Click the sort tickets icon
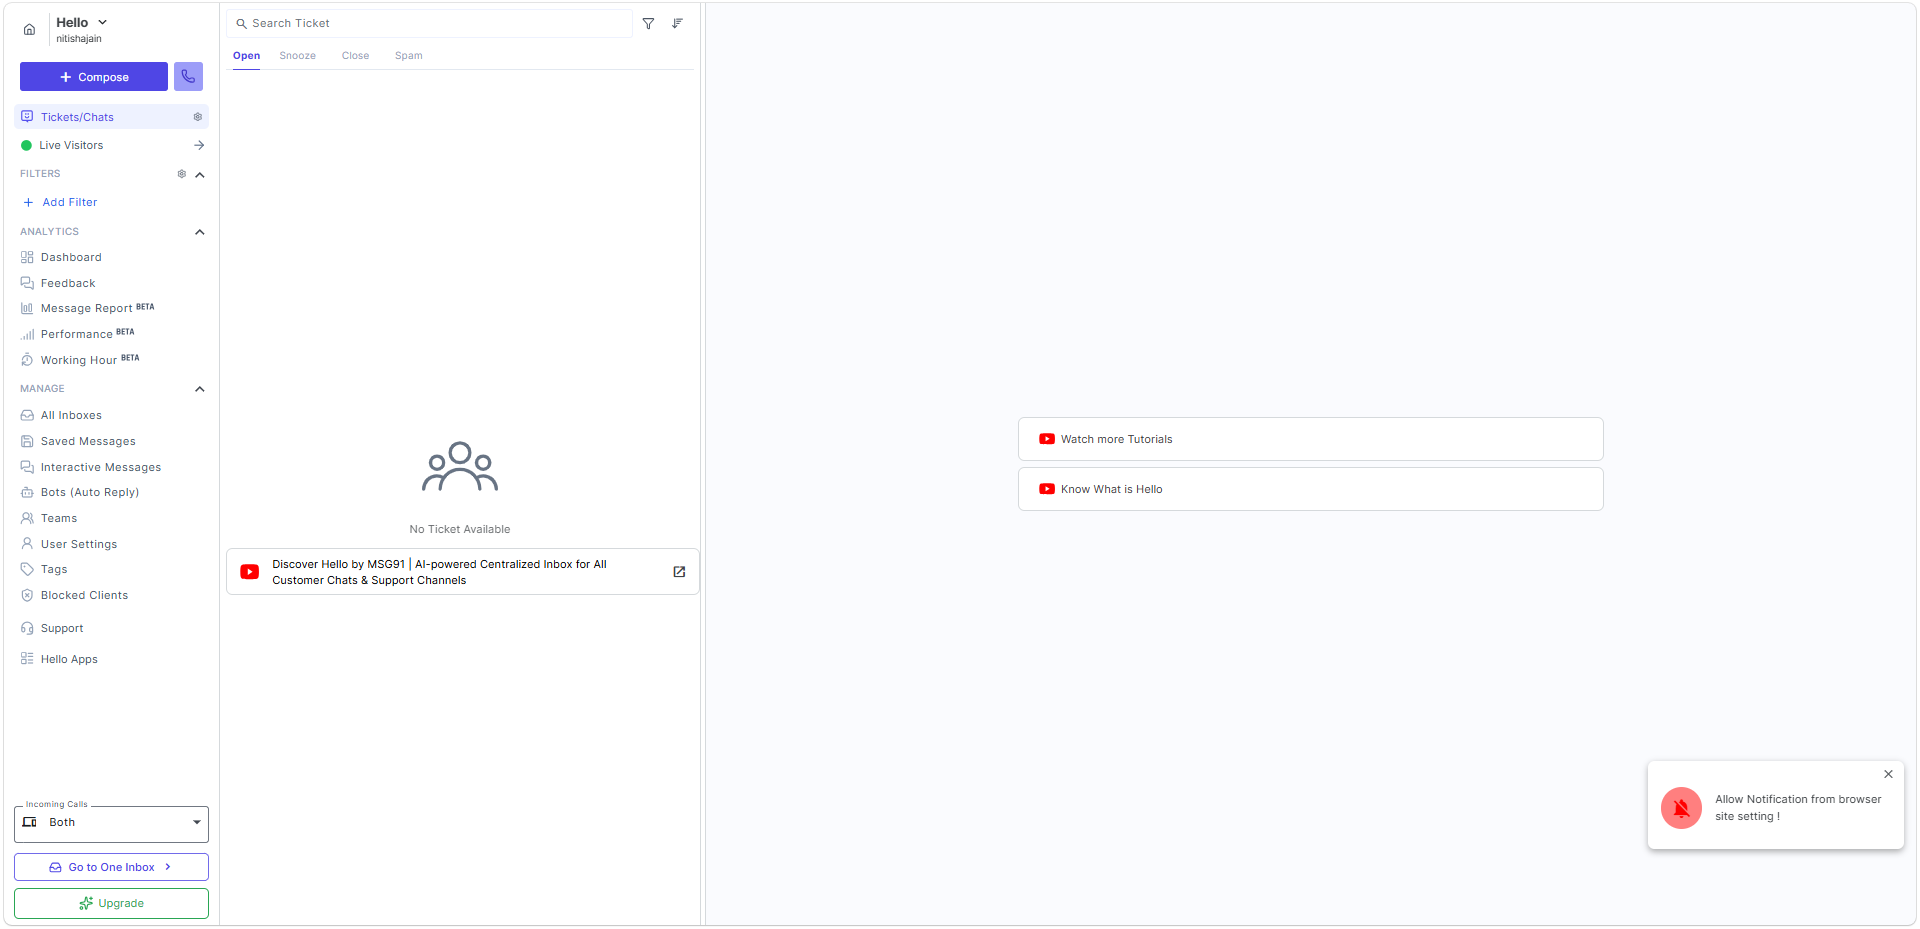 677,23
